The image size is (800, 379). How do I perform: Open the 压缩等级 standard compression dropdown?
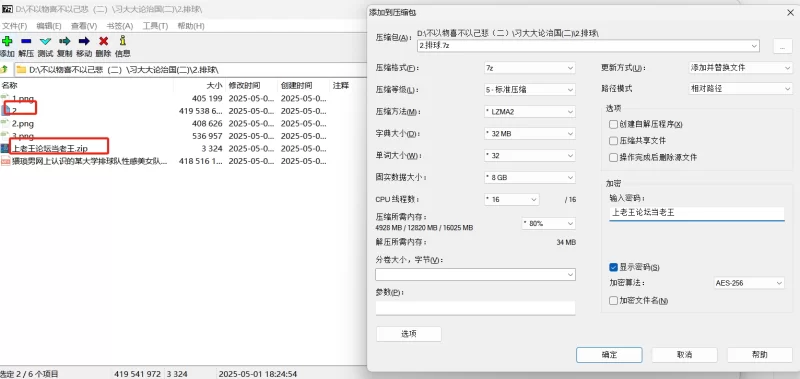point(530,90)
